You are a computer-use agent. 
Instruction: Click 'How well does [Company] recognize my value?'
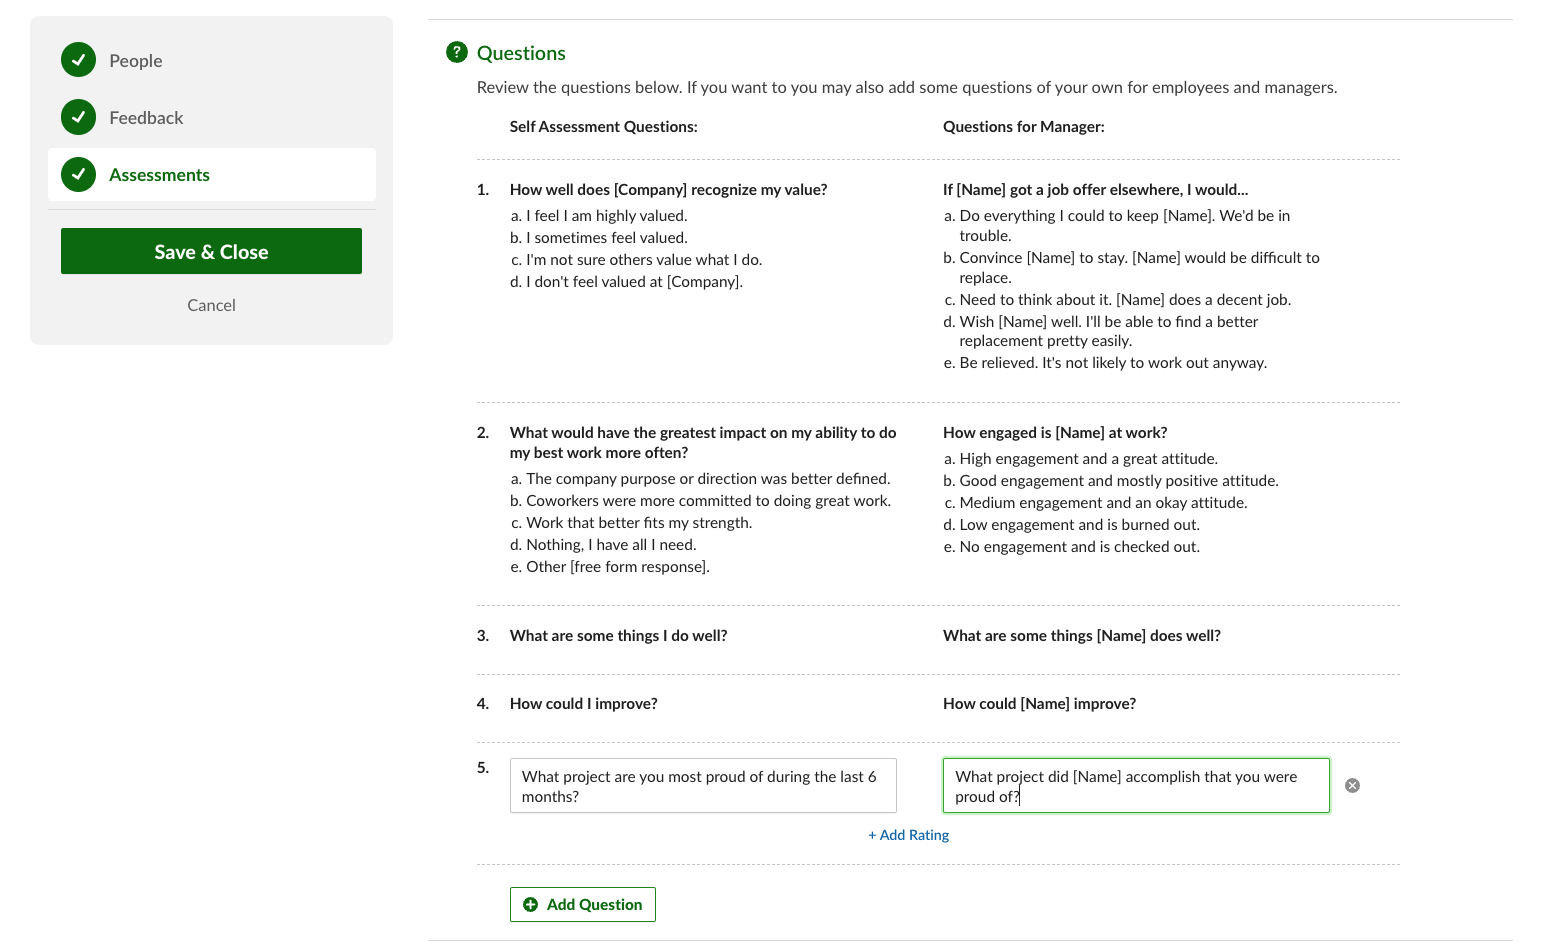click(668, 190)
